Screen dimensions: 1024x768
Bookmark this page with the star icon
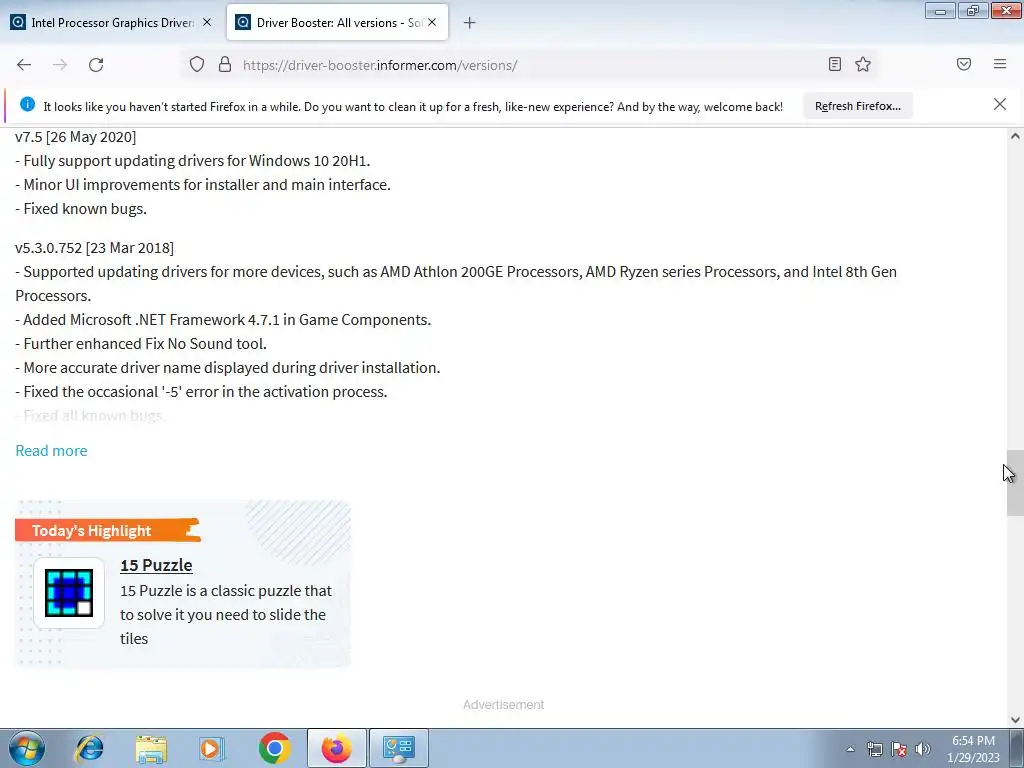tap(863, 64)
